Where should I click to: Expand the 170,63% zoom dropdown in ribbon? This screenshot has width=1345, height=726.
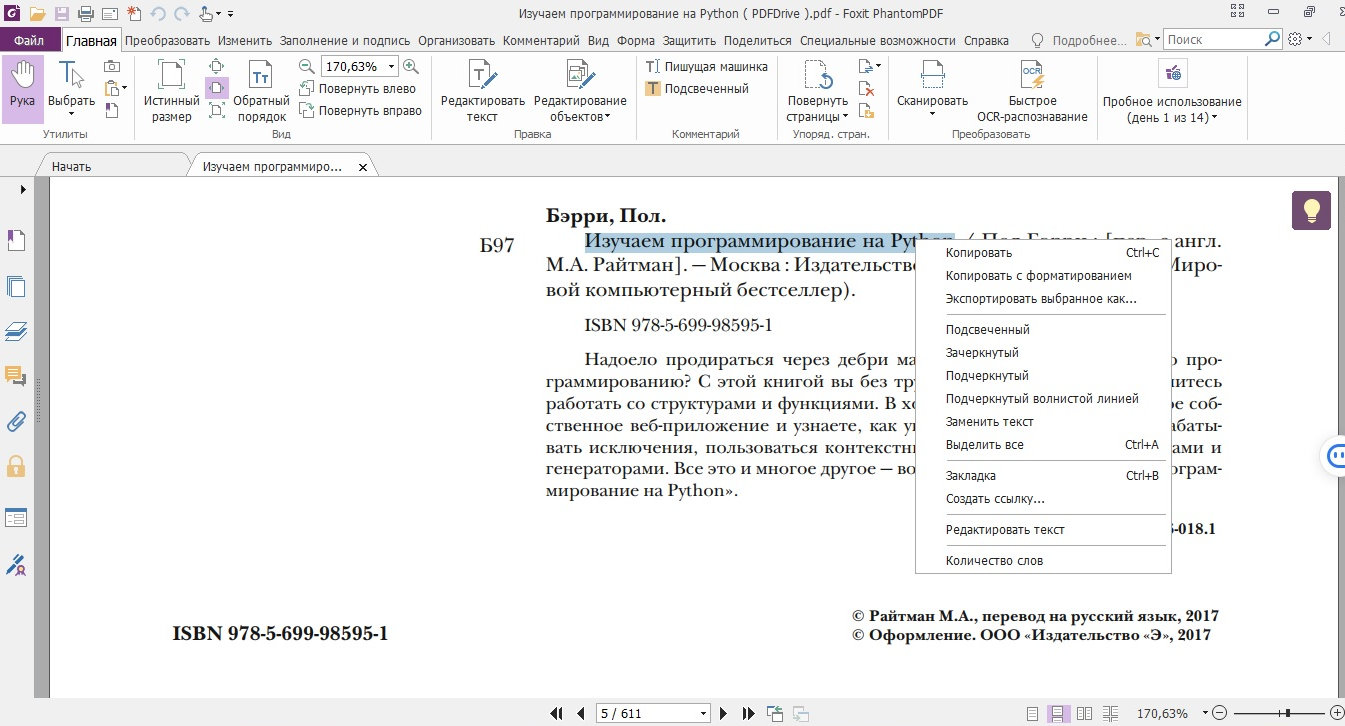click(390, 67)
